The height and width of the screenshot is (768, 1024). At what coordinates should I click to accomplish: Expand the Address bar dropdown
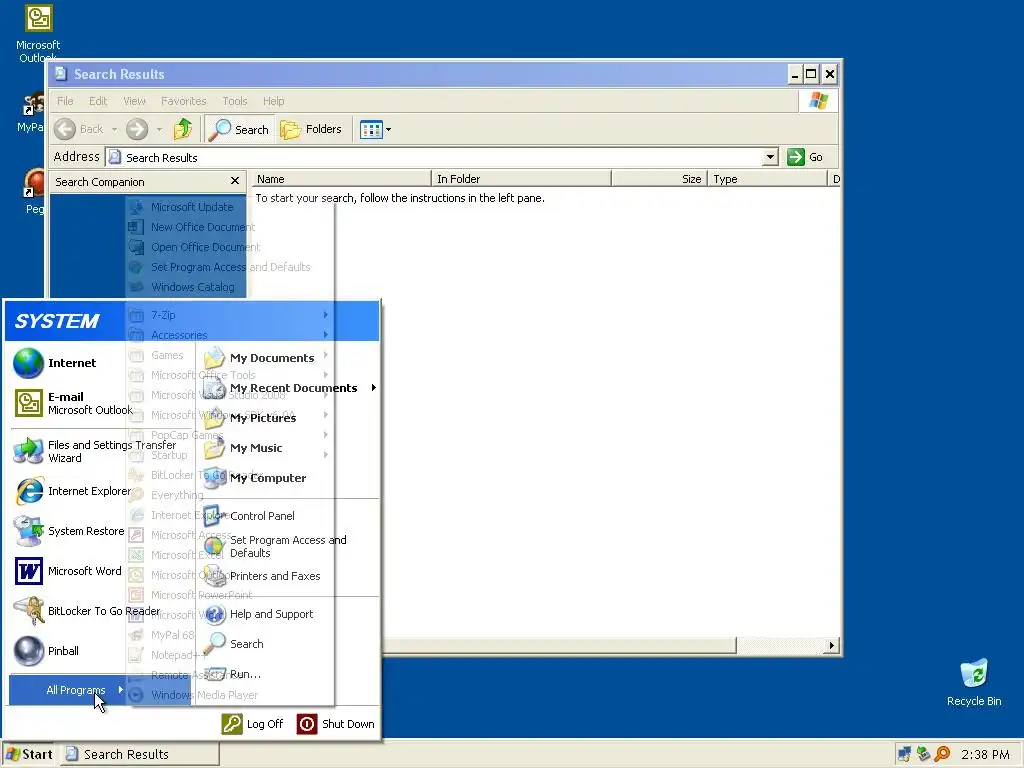tap(771, 157)
